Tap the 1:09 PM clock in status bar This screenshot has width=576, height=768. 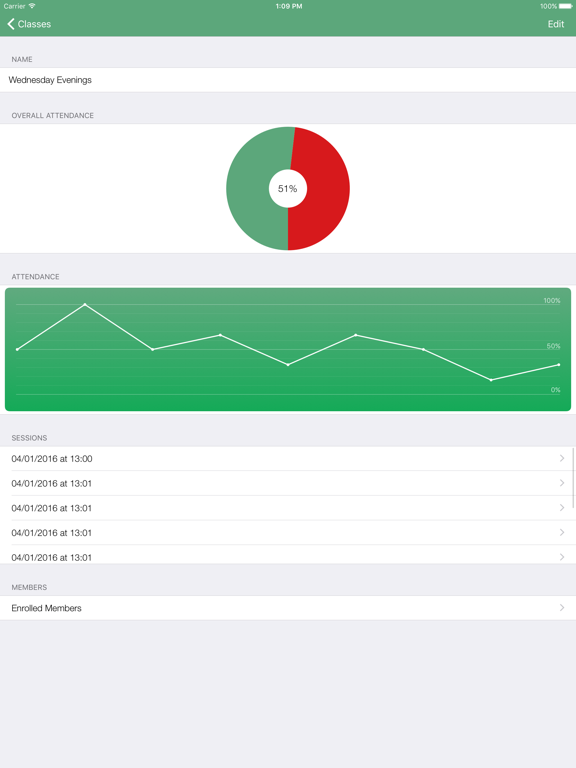tap(288, 6)
